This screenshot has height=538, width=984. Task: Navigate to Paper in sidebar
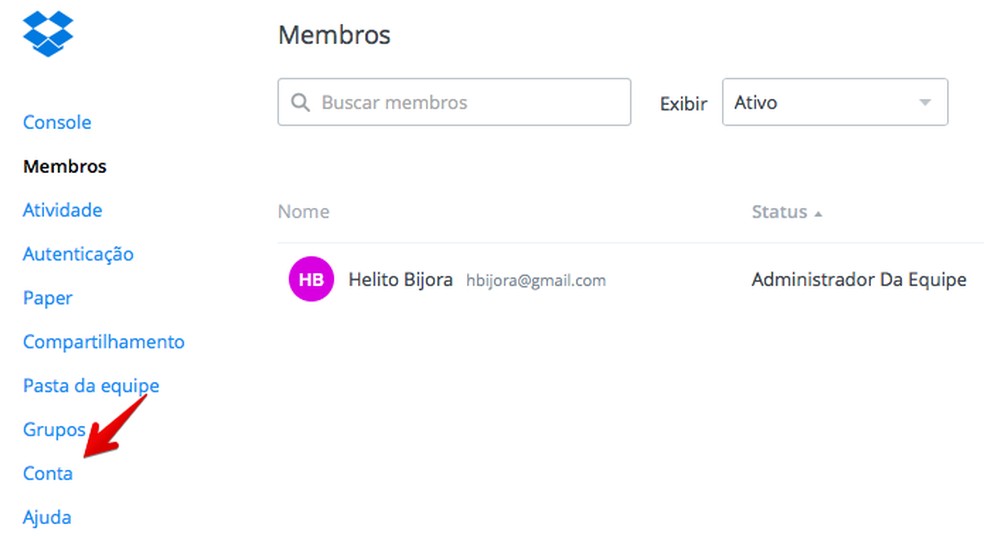[x=48, y=298]
